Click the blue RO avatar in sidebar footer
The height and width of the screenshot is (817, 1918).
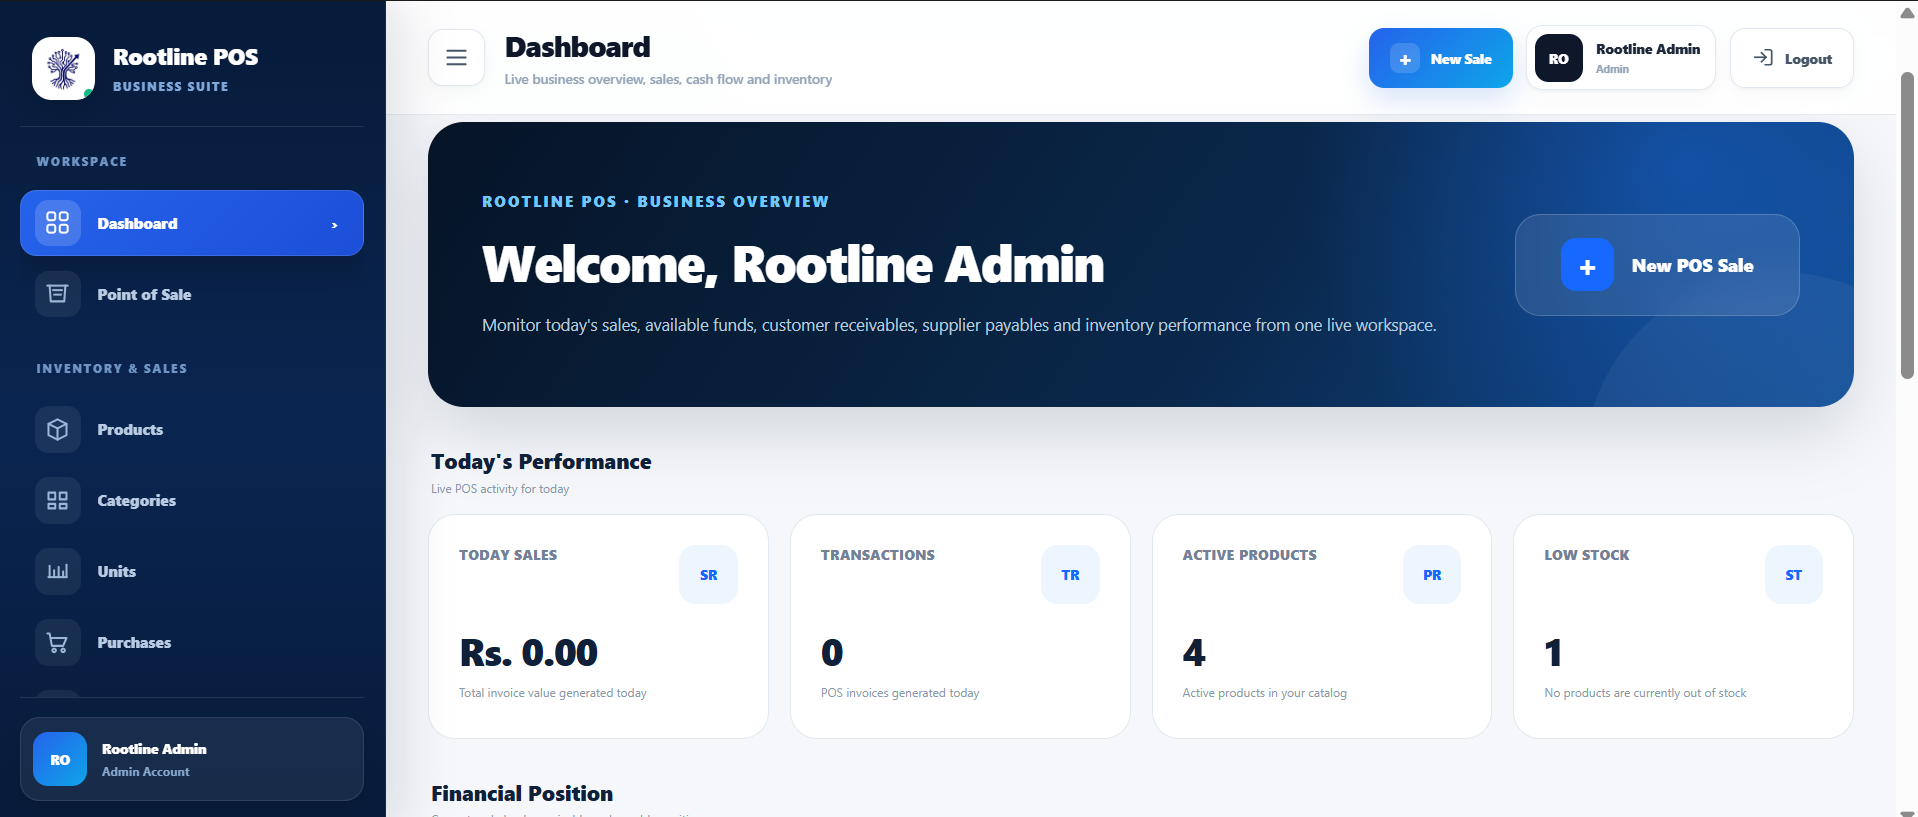point(60,759)
